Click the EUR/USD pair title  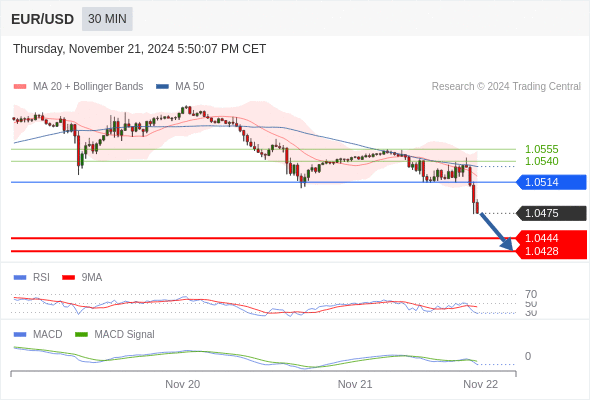(x=43, y=19)
